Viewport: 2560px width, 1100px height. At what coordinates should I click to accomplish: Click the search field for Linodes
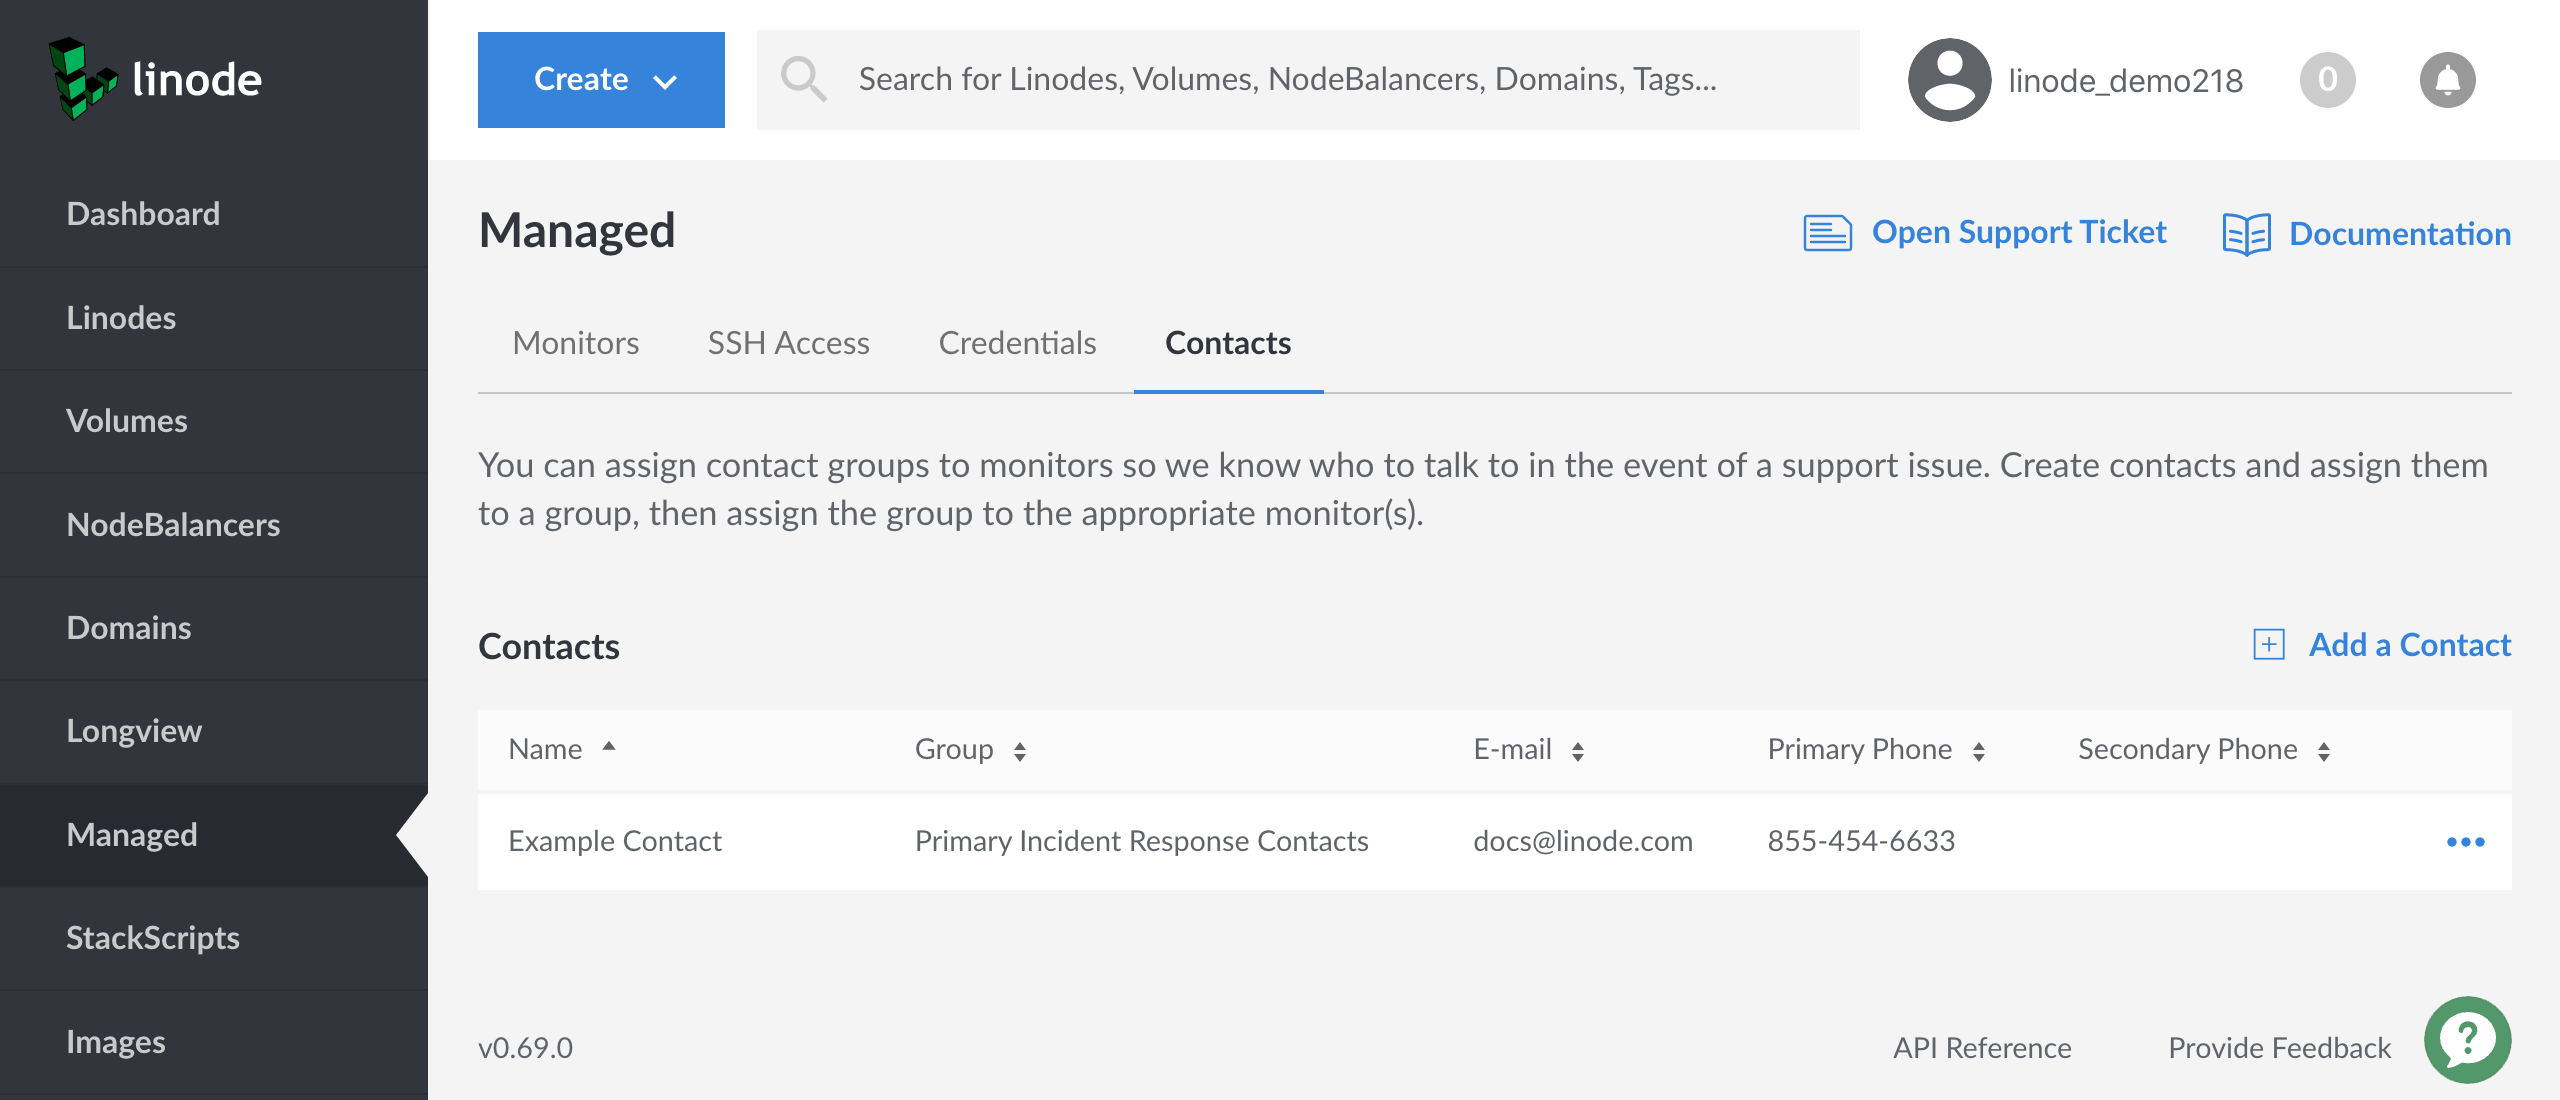(x=1300, y=80)
